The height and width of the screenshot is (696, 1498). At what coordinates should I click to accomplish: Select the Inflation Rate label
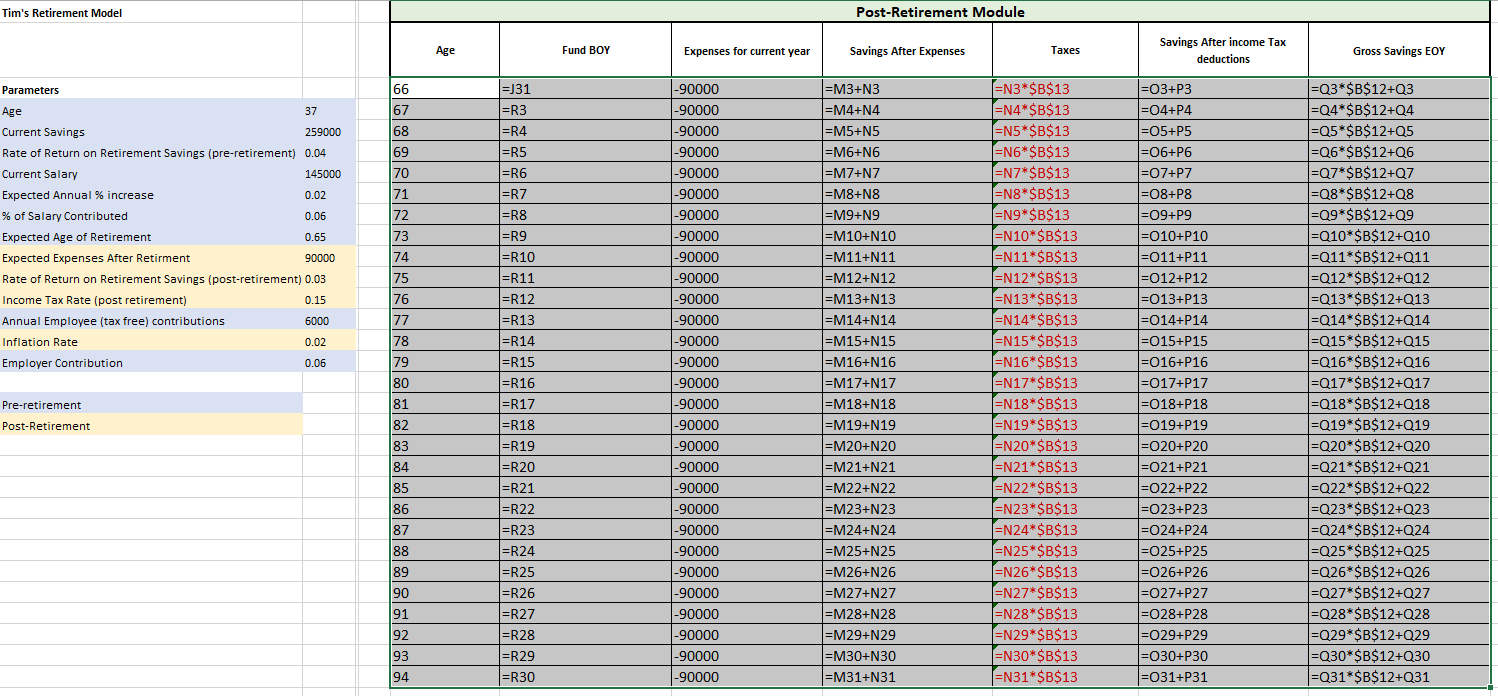tap(151, 342)
